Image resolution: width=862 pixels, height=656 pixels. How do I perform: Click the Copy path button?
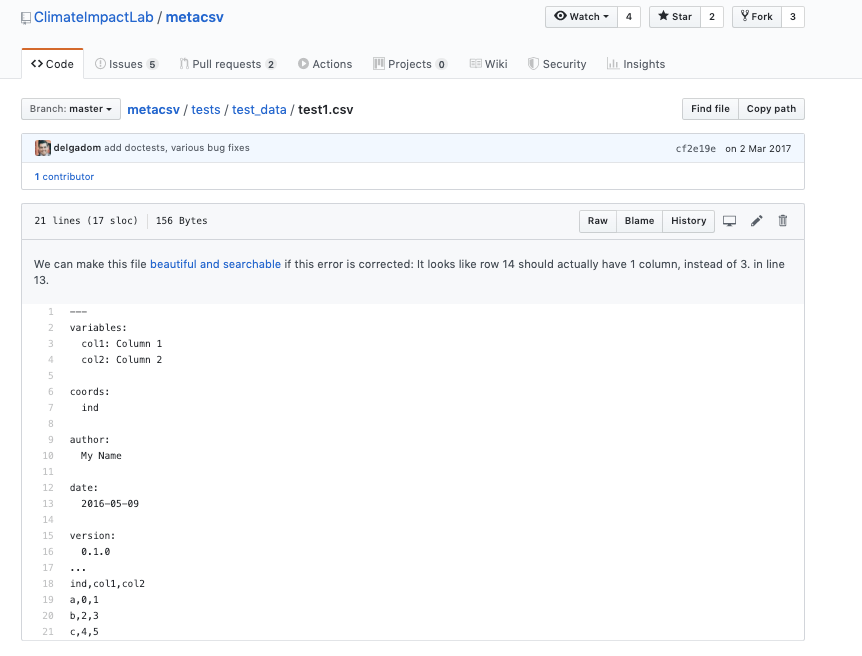(771, 109)
